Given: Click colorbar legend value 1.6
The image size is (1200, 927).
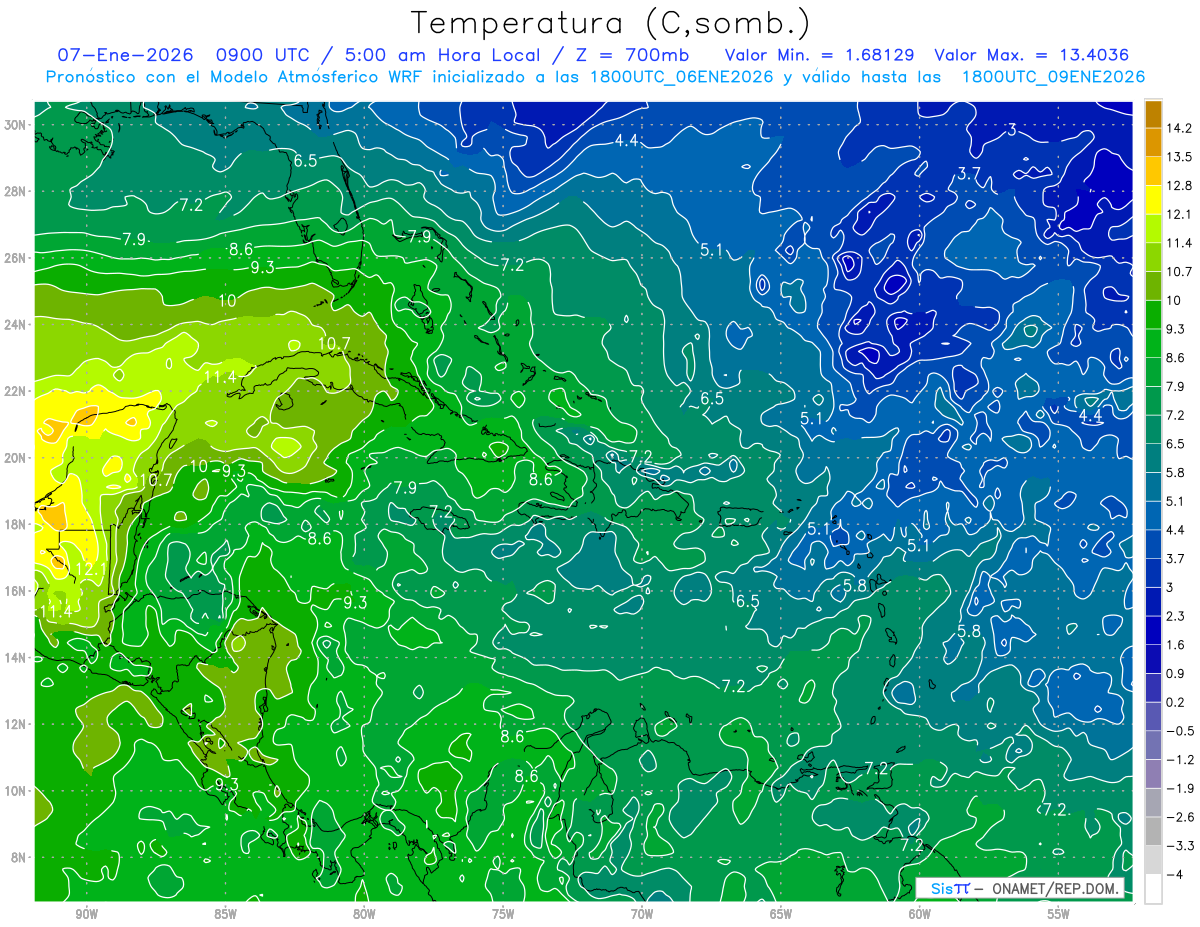Looking at the screenshot, I should coord(1177,645).
